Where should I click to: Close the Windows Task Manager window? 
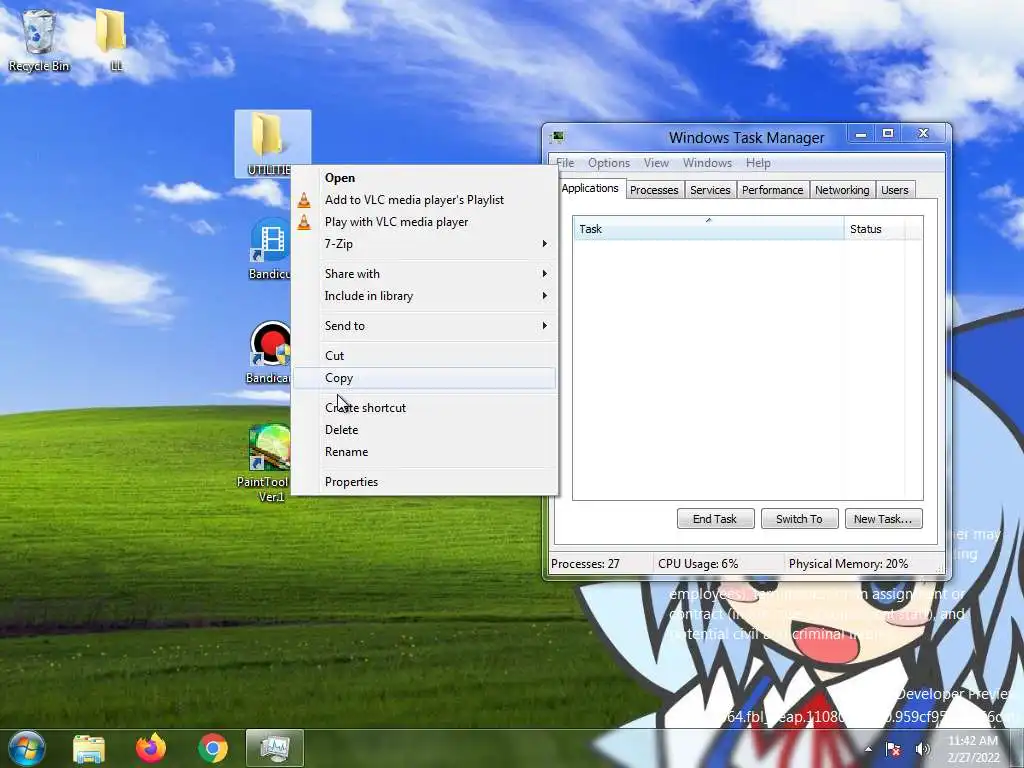923,134
